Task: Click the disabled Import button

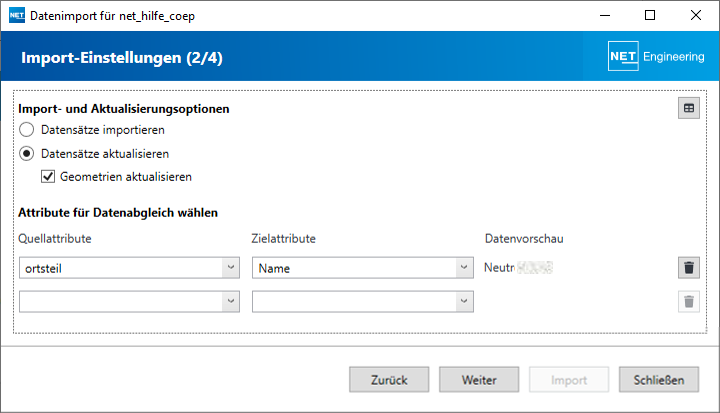Action: [x=569, y=379]
